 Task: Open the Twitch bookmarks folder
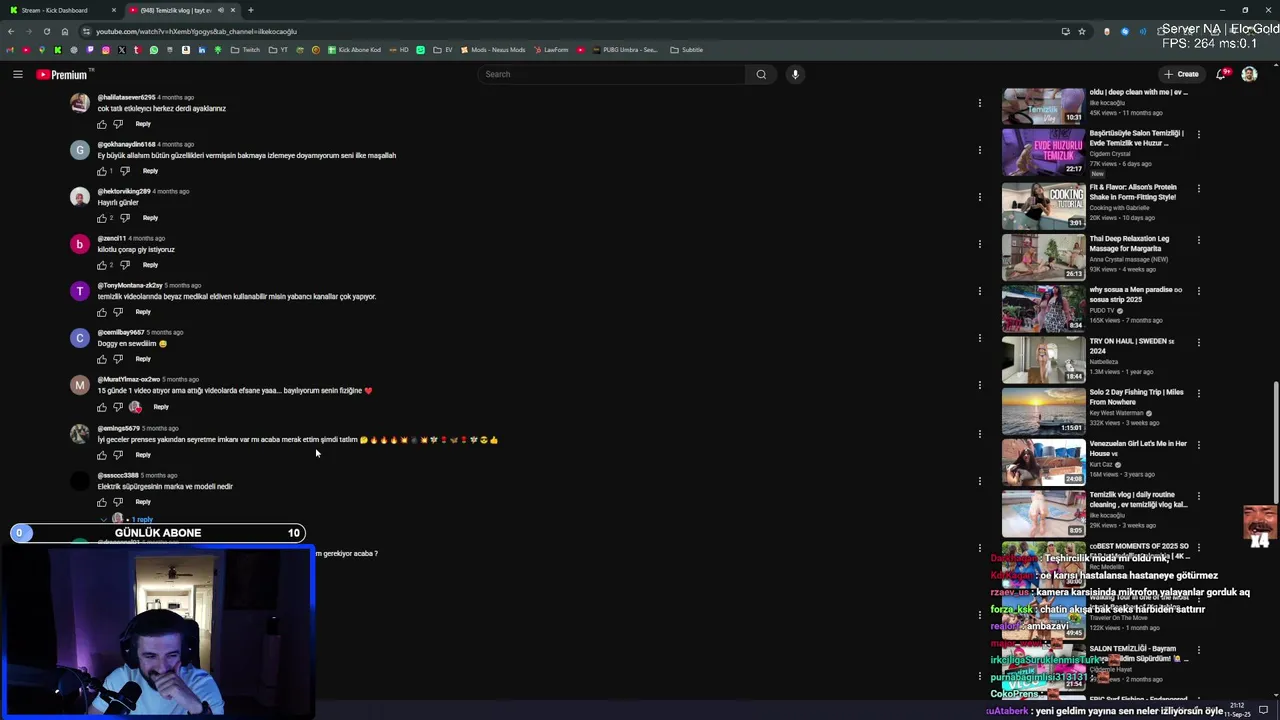coord(246,50)
